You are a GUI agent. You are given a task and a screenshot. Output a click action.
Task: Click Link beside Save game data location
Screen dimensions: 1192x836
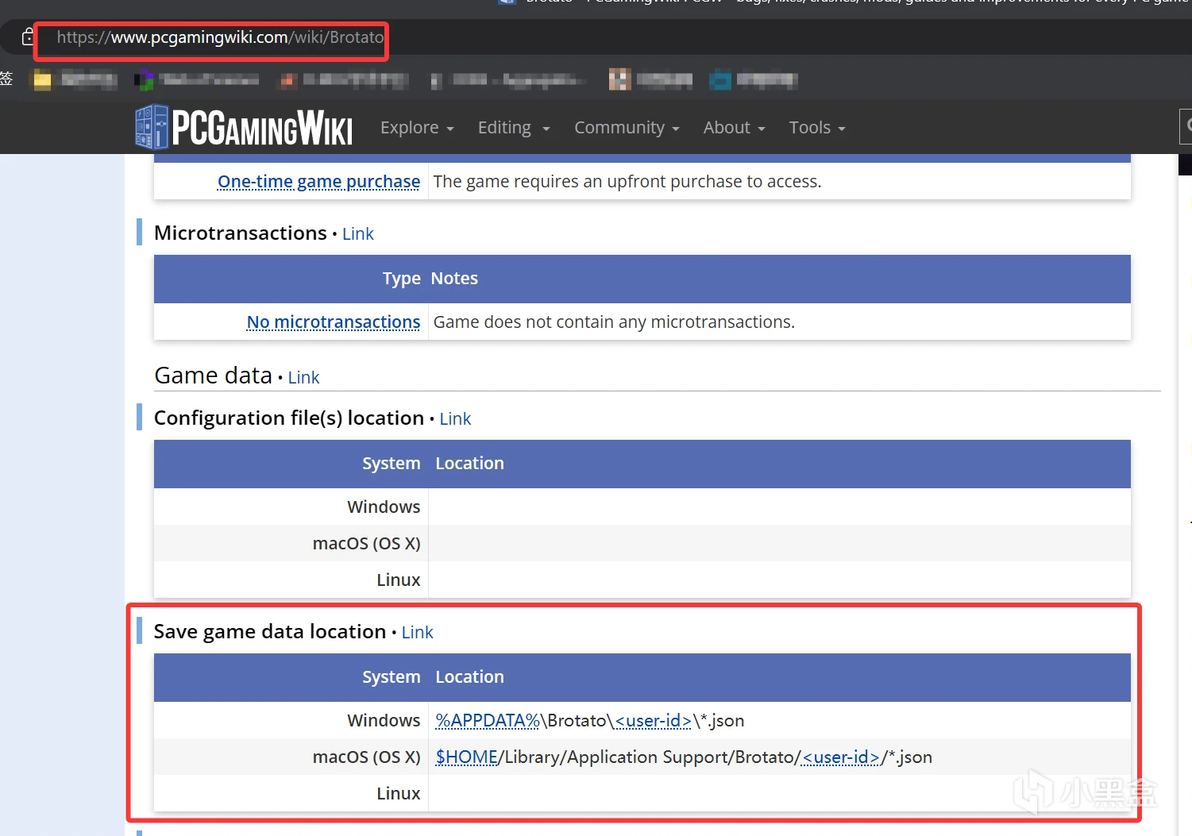(x=417, y=632)
